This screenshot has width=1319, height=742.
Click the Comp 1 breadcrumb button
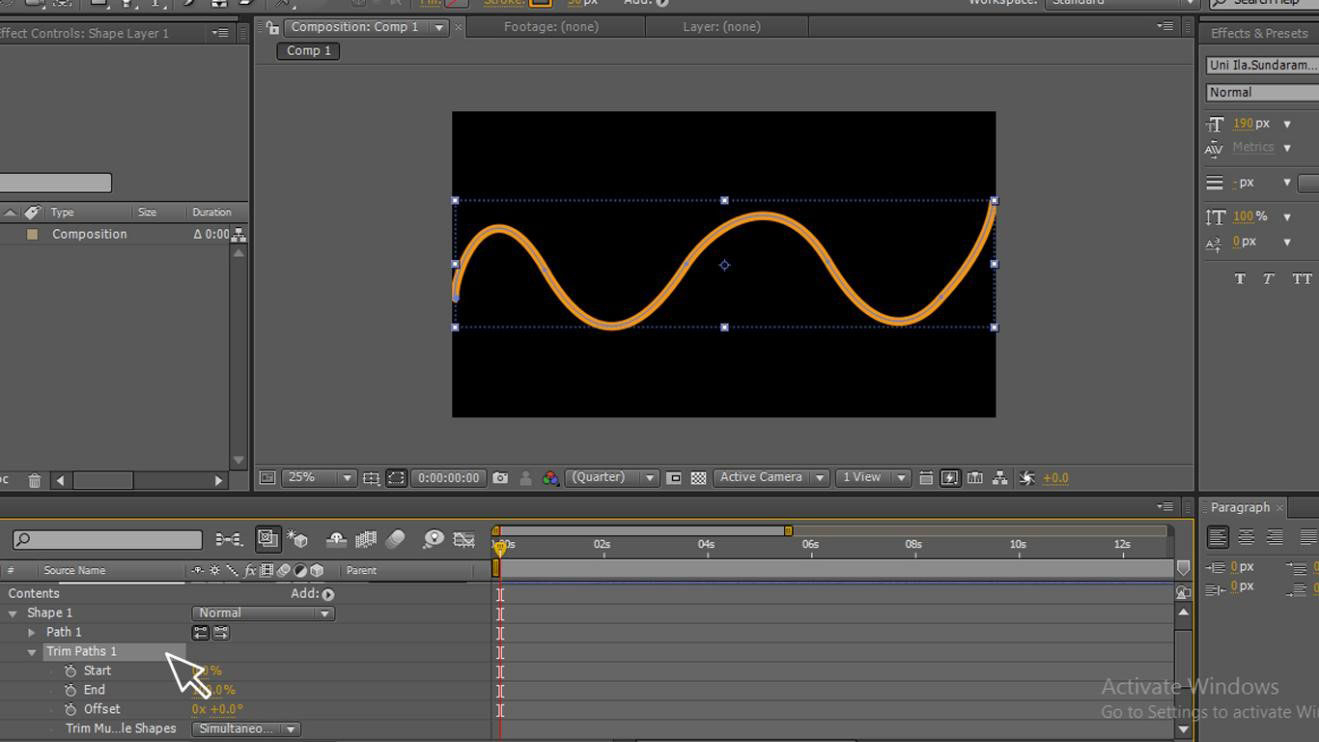tap(308, 50)
